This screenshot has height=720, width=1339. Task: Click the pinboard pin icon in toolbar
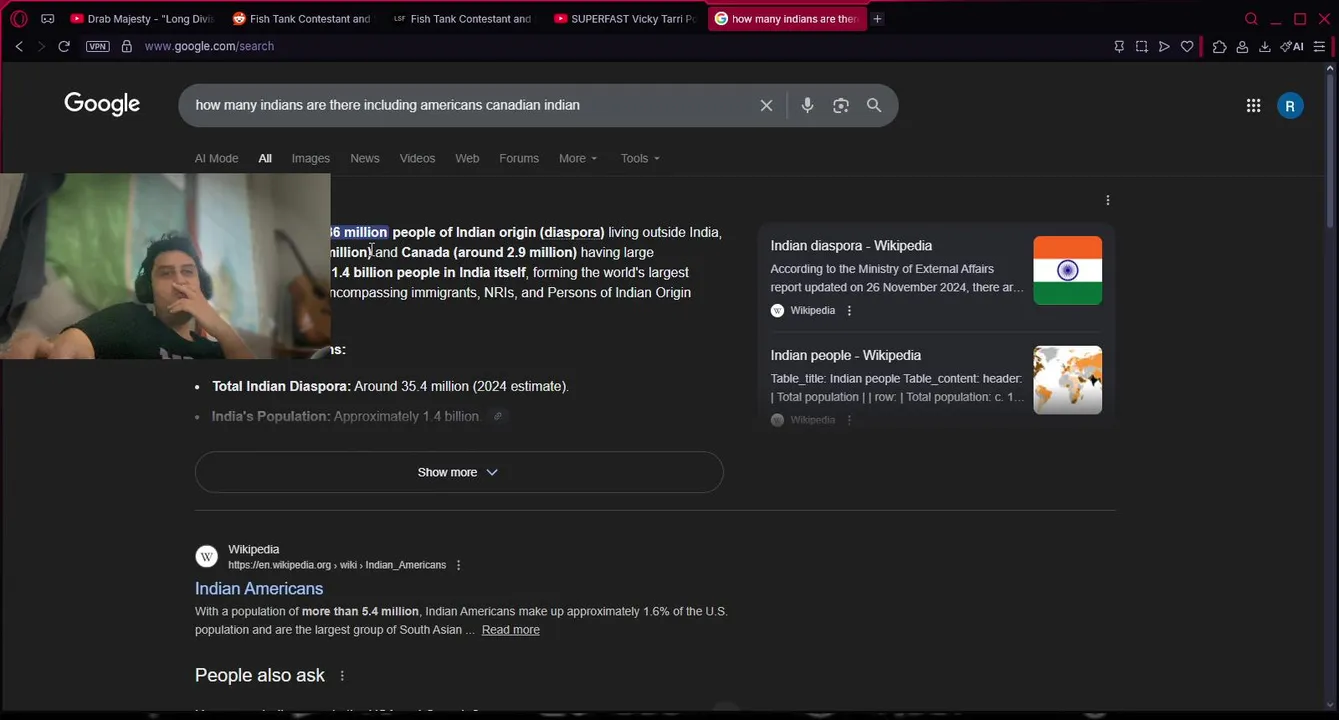[1119, 46]
